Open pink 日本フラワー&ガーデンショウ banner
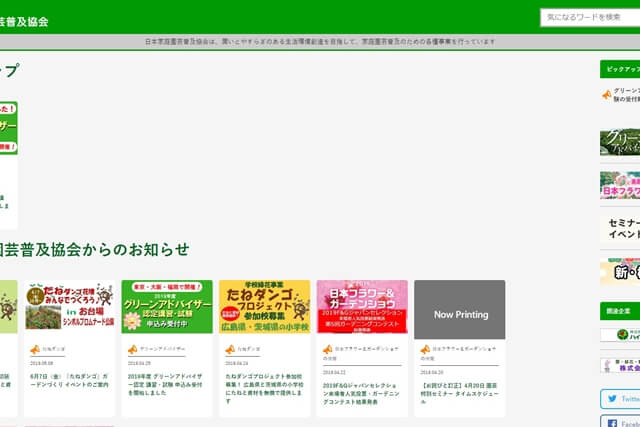 tap(362, 306)
